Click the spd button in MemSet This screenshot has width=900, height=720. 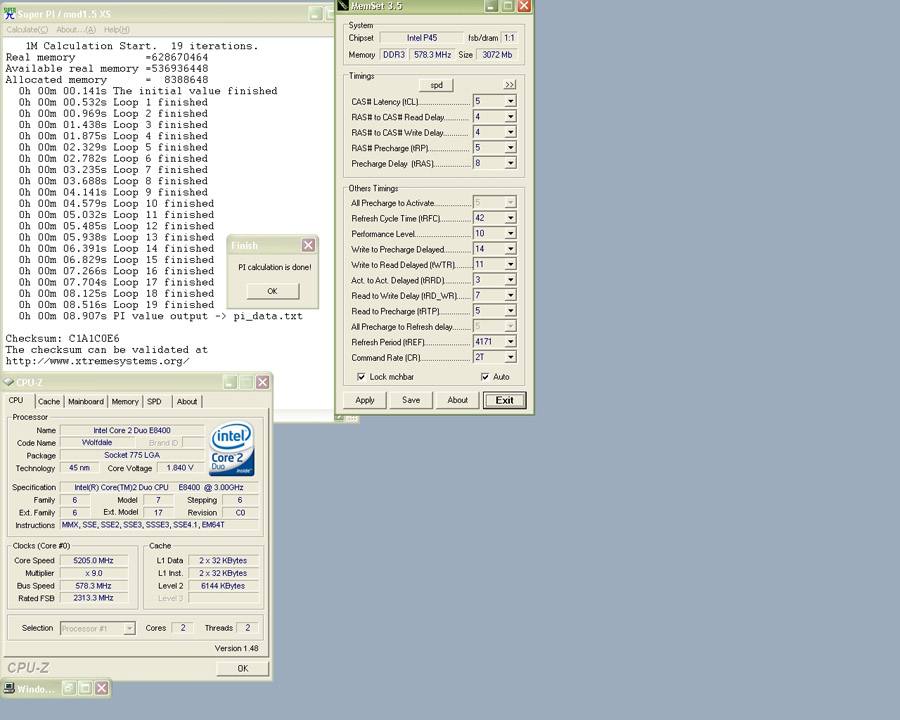click(436, 85)
